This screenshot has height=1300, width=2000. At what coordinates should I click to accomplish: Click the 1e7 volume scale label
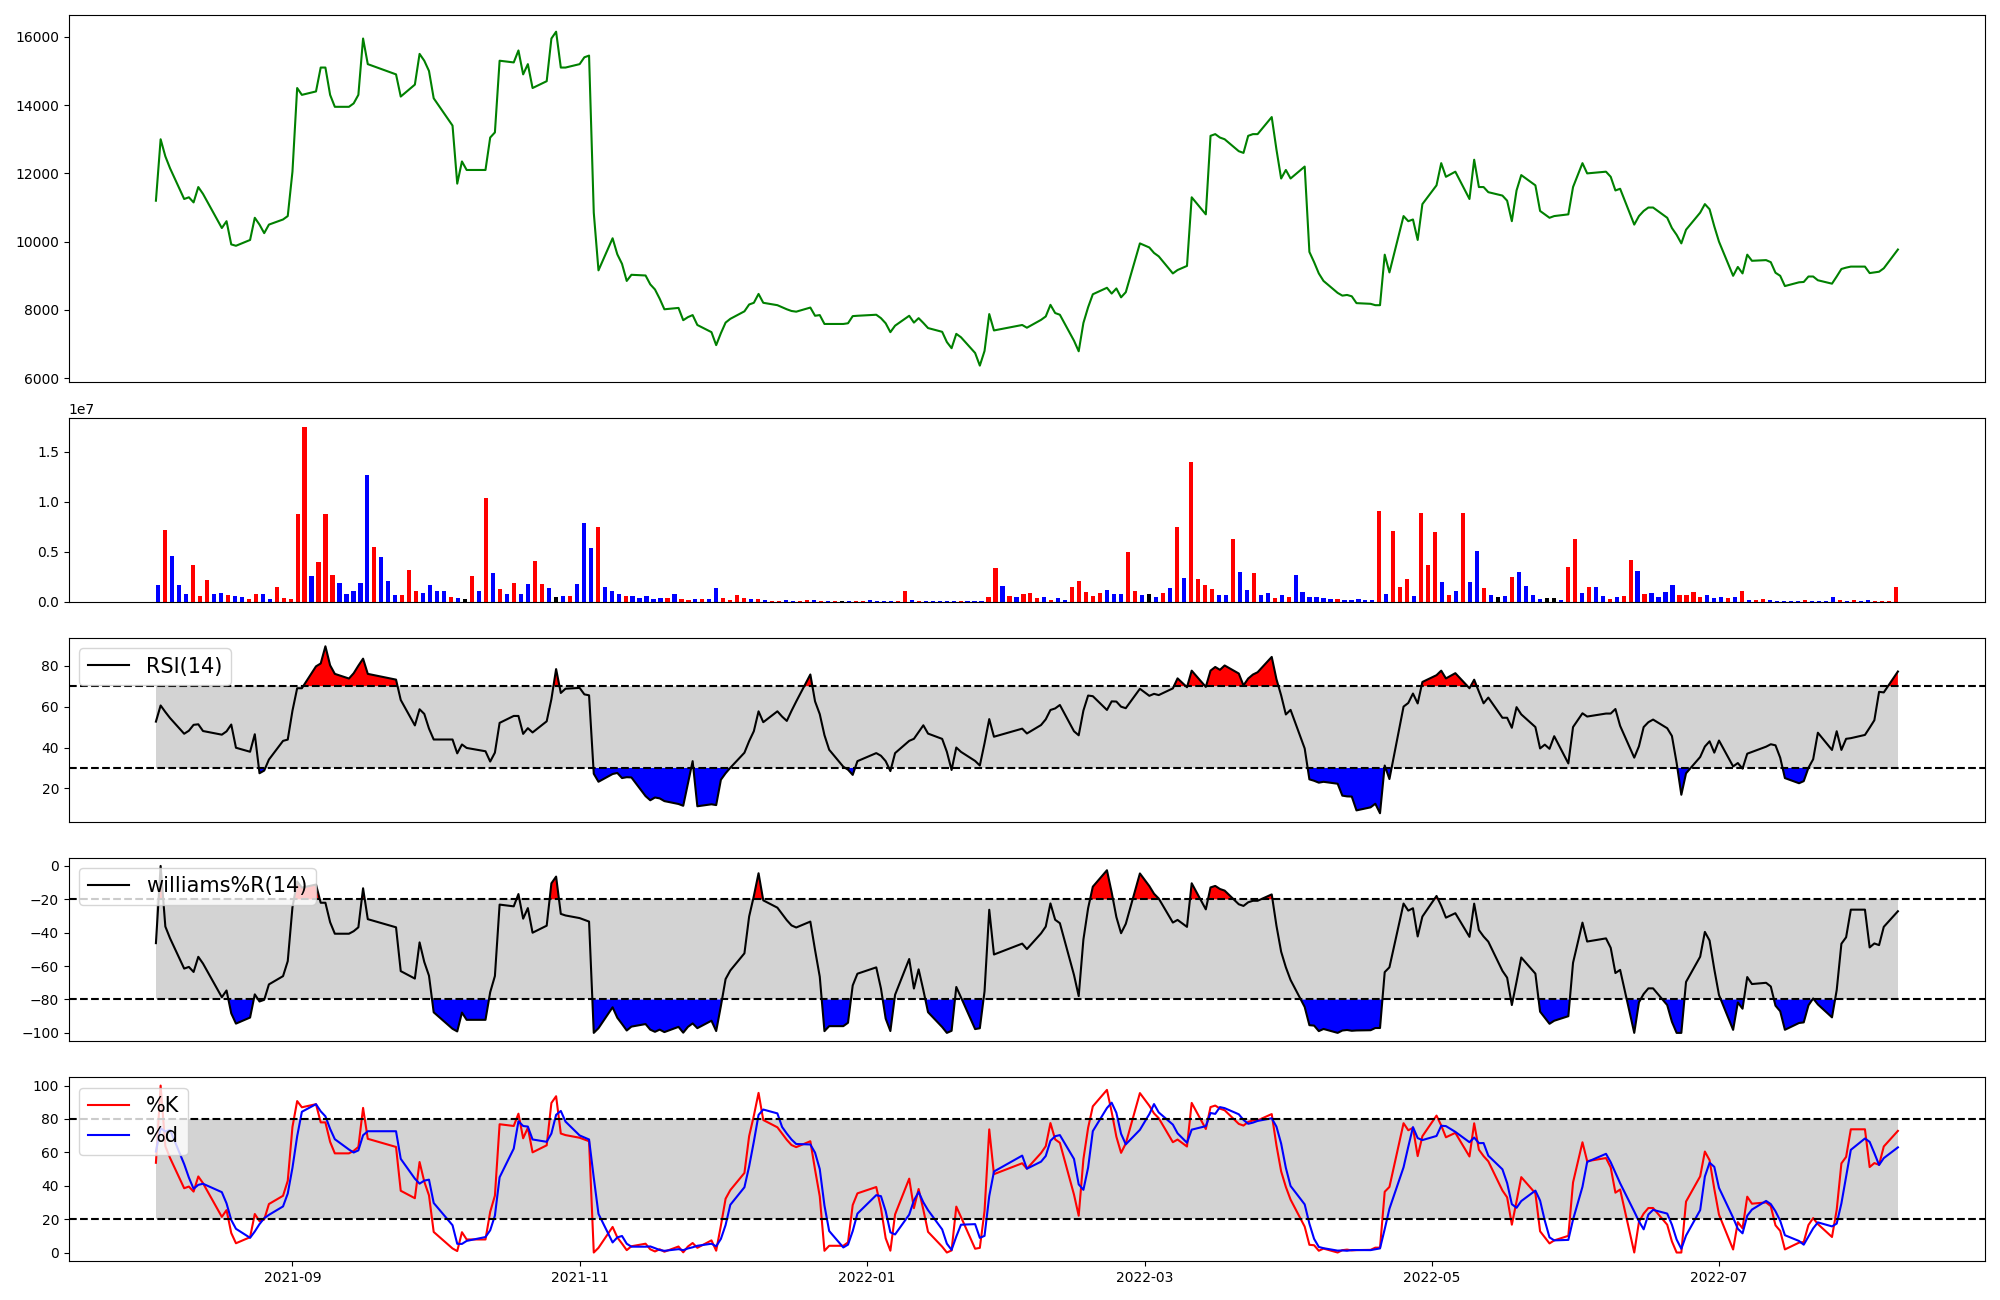pyautogui.click(x=81, y=409)
